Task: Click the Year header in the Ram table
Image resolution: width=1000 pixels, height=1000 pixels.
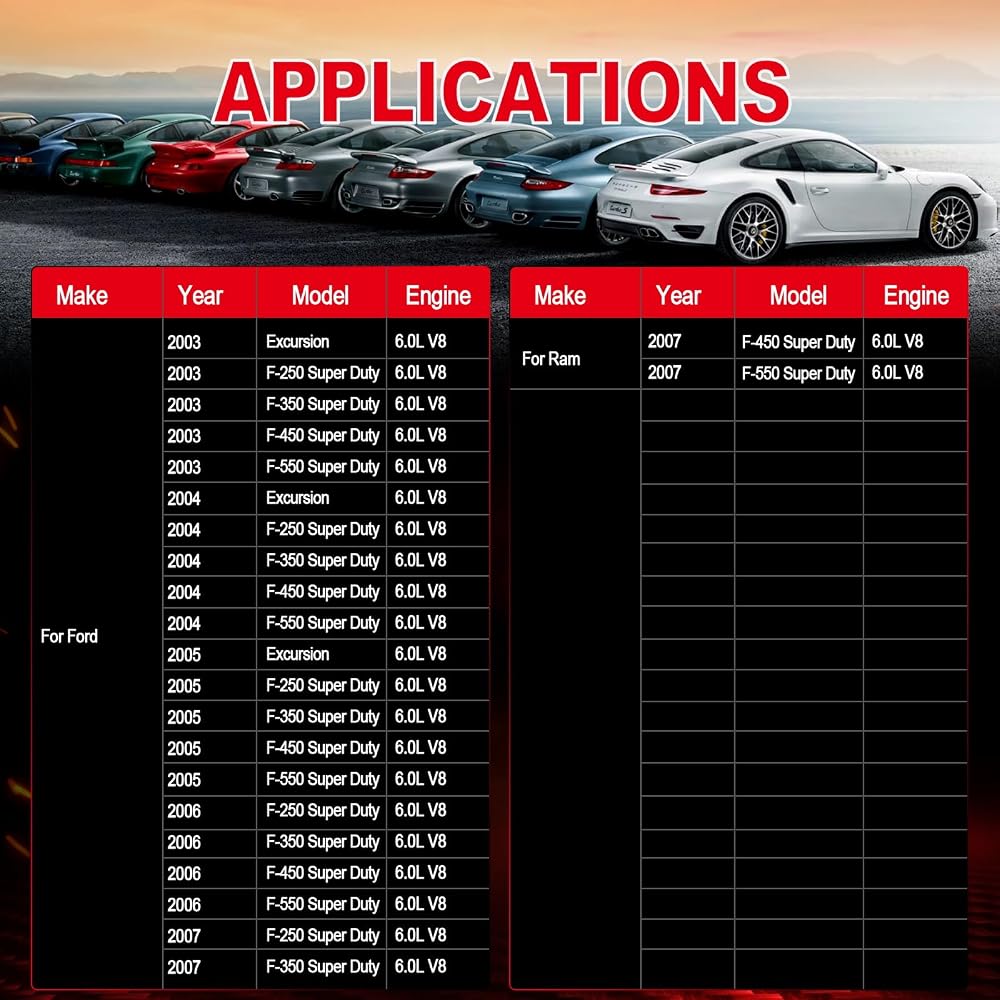Action: 679,295
